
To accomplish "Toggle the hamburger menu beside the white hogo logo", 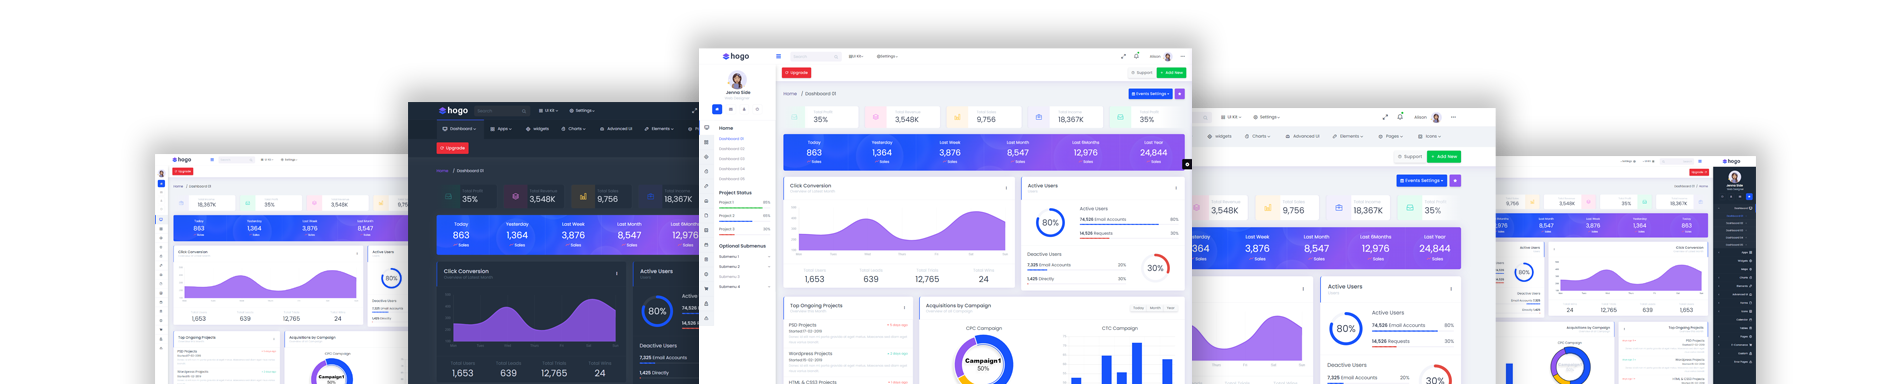I will coord(778,56).
